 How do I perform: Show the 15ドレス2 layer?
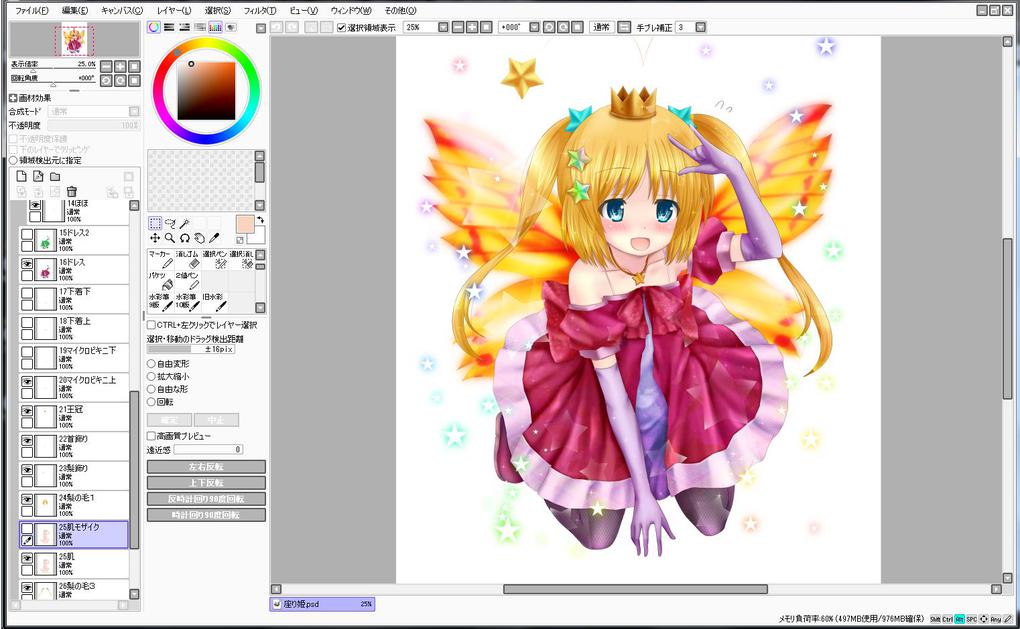pyautogui.click(x=27, y=234)
